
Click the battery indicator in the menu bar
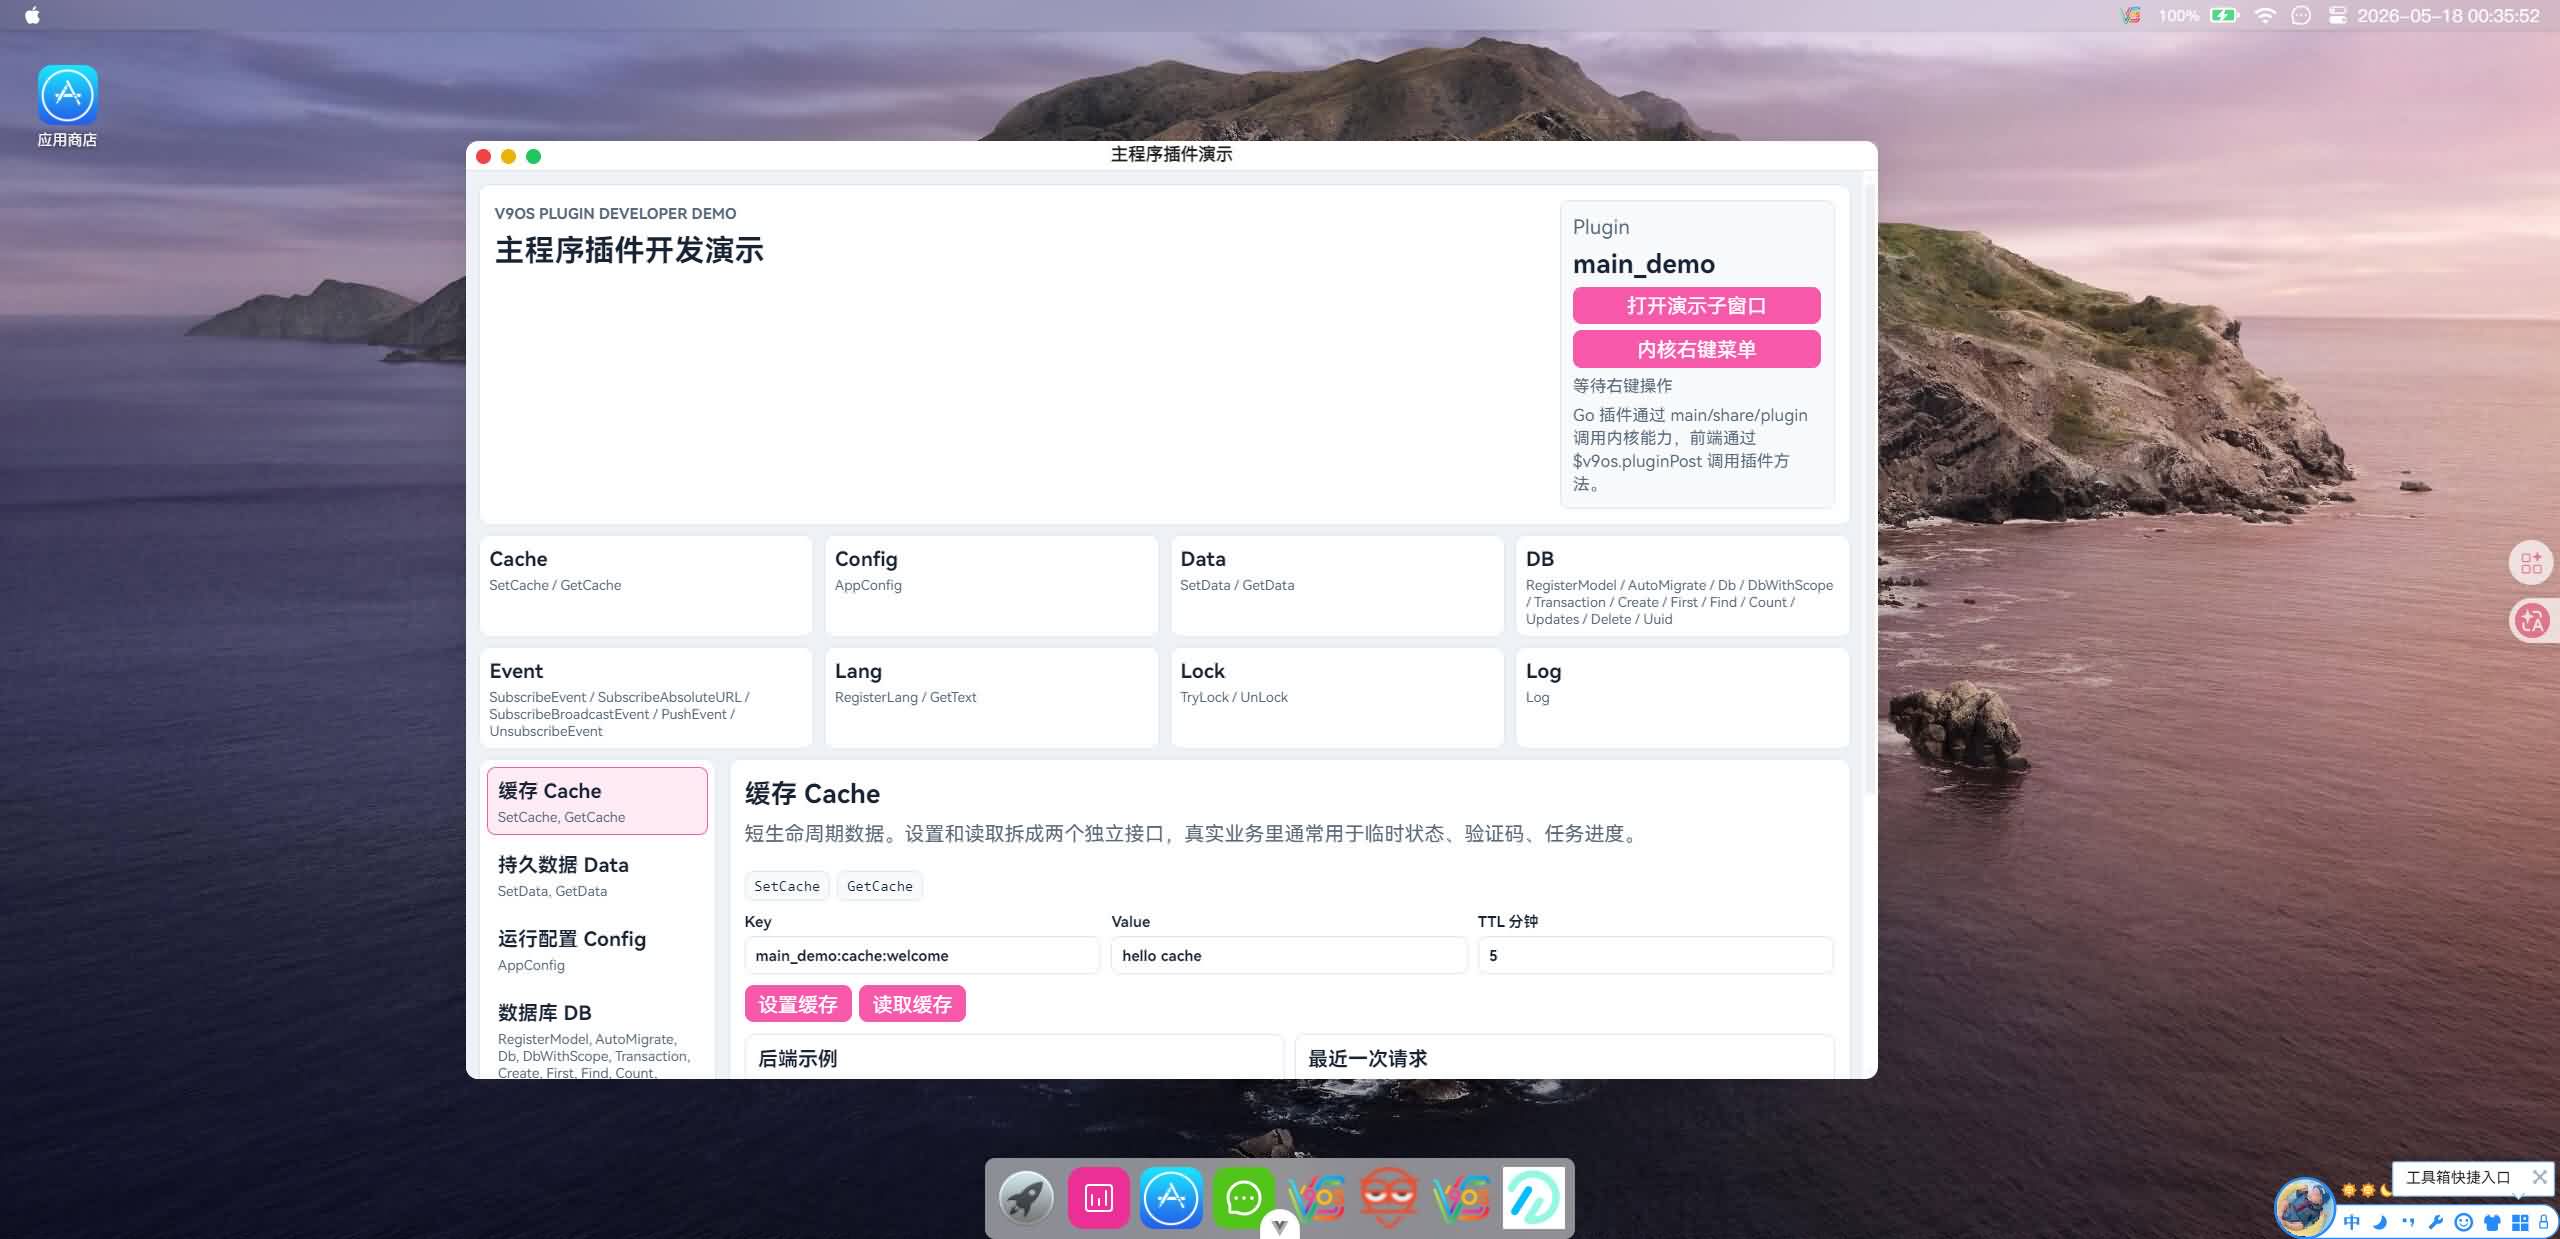(2224, 15)
